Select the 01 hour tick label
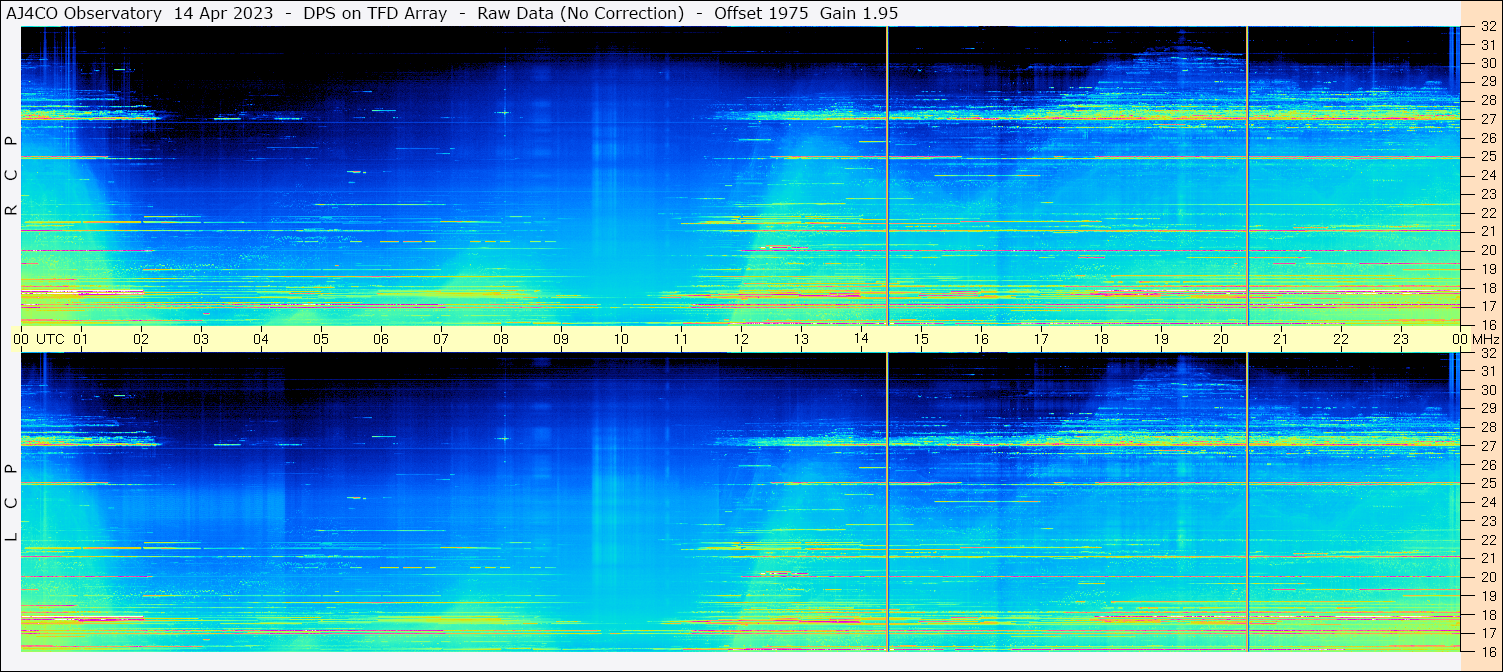The height and width of the screenshot is (672, 1503). click(81, 339)
